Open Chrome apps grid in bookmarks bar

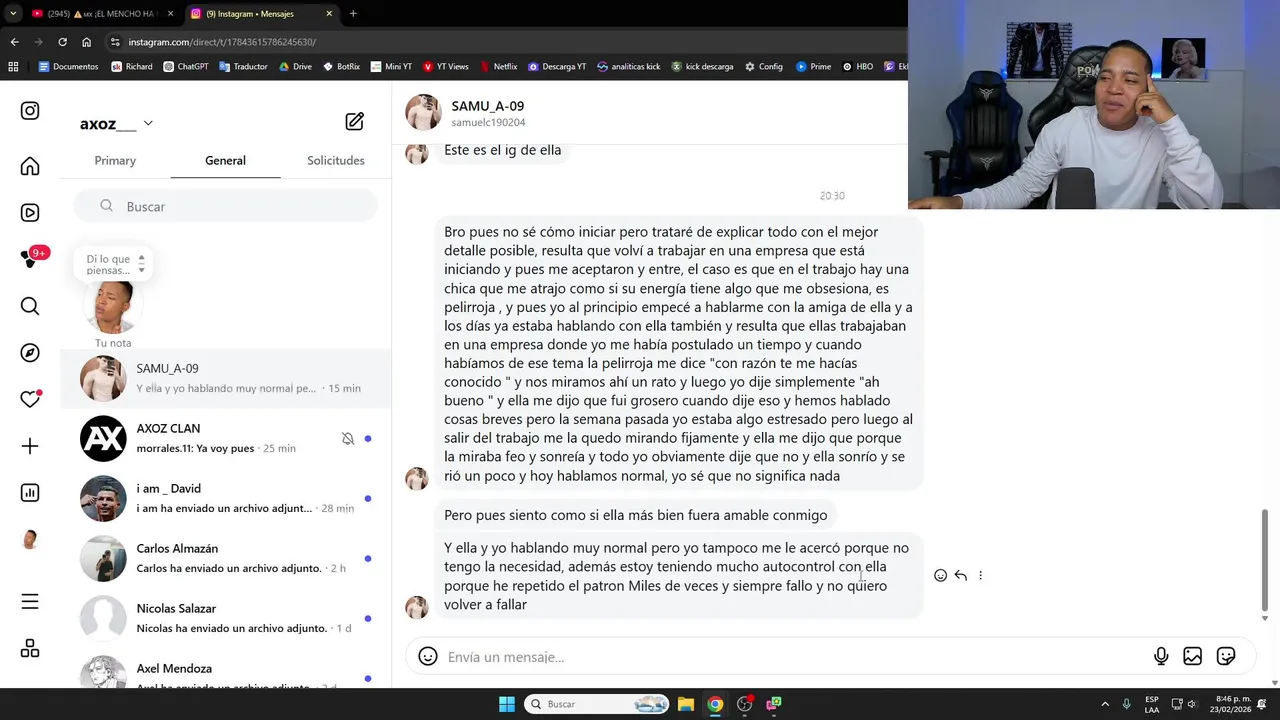[13, 67]
